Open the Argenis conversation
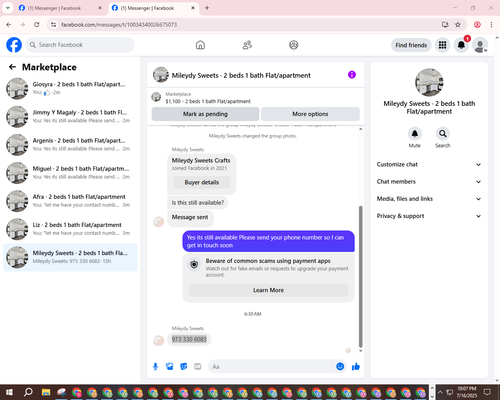 pos(70,145)
